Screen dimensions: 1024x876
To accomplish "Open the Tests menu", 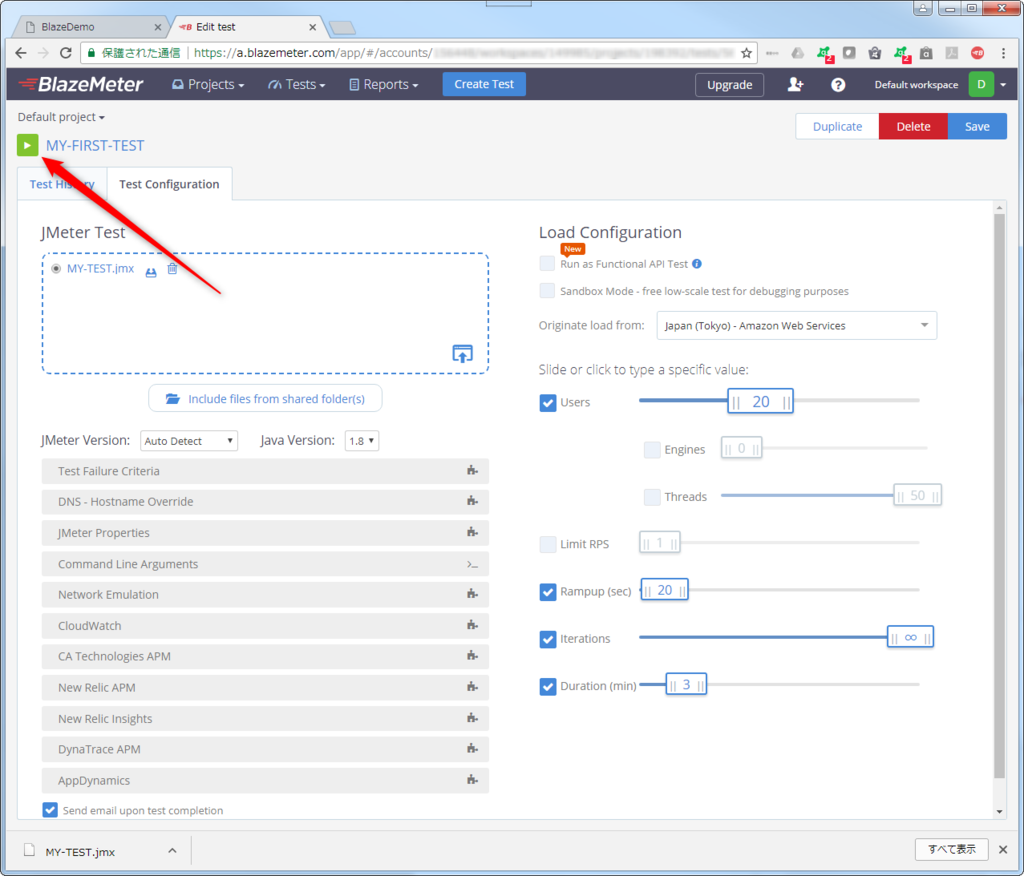I will (296, 84).
